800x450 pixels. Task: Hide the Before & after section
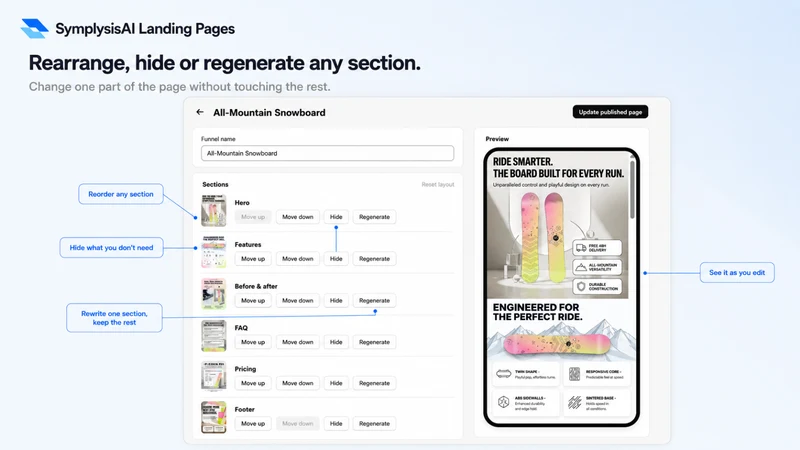[336, 301]
